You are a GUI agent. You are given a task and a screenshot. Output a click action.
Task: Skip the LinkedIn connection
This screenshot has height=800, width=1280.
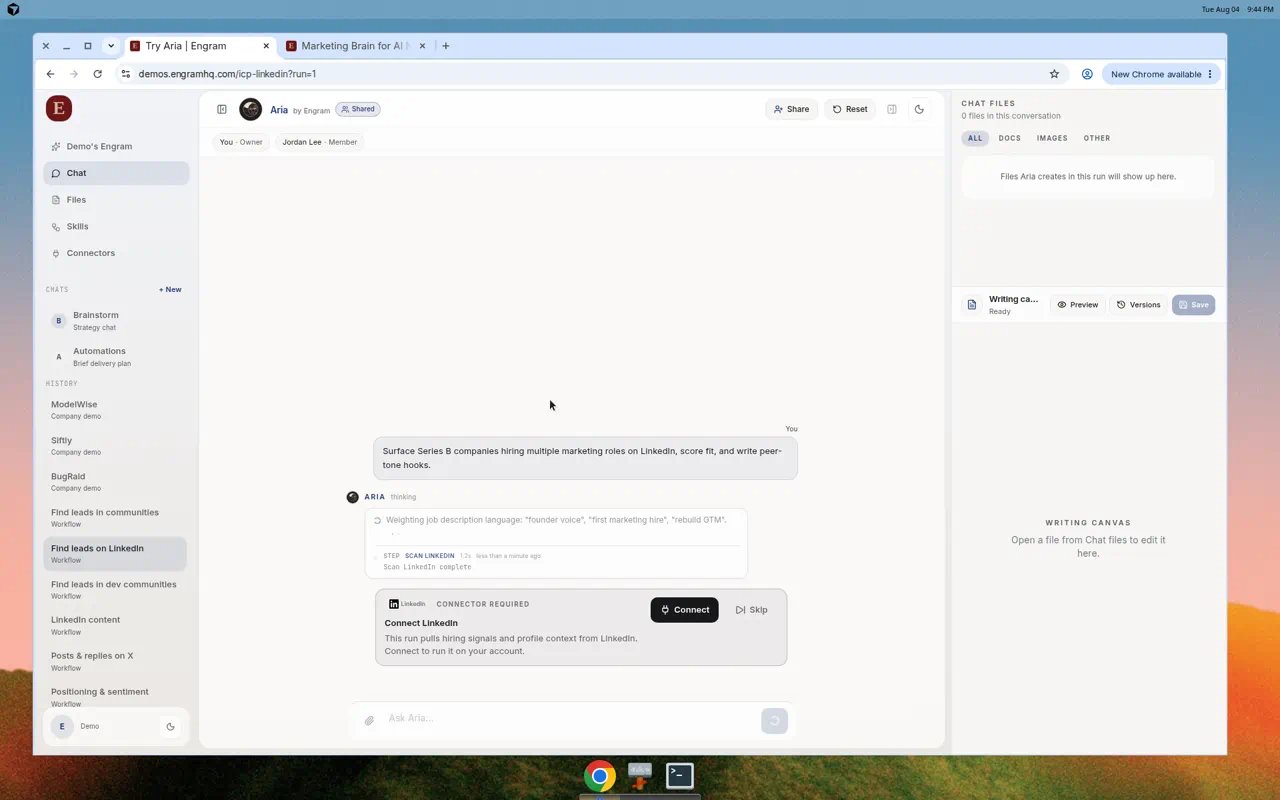(x=752, y=610)
